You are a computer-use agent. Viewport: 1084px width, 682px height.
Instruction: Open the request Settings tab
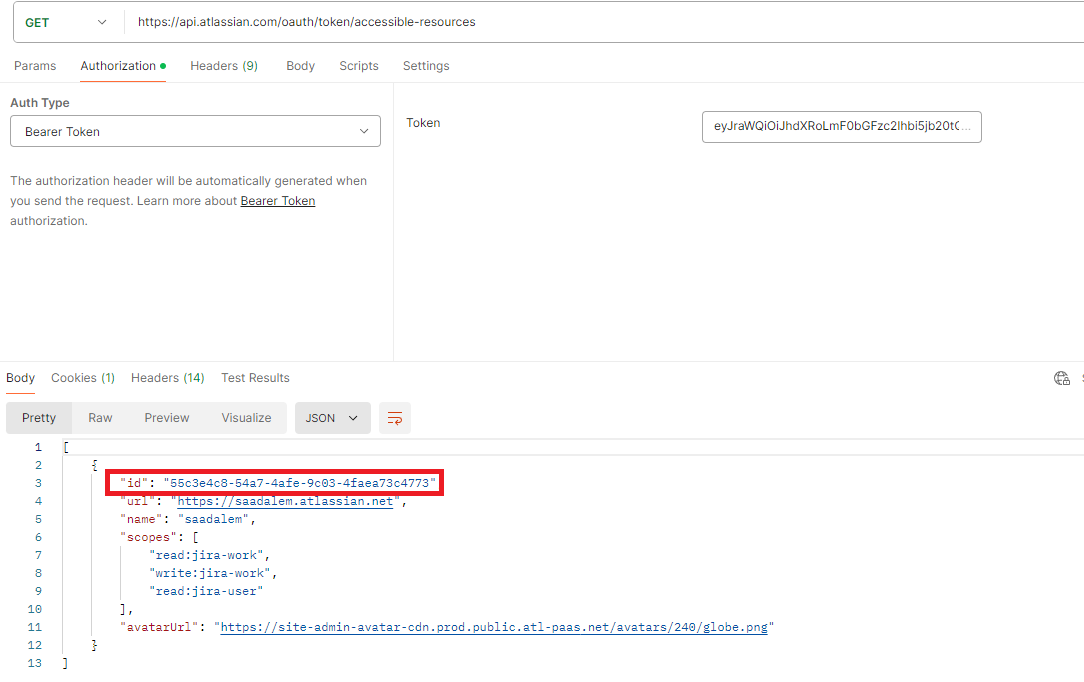tap(426, 65)
